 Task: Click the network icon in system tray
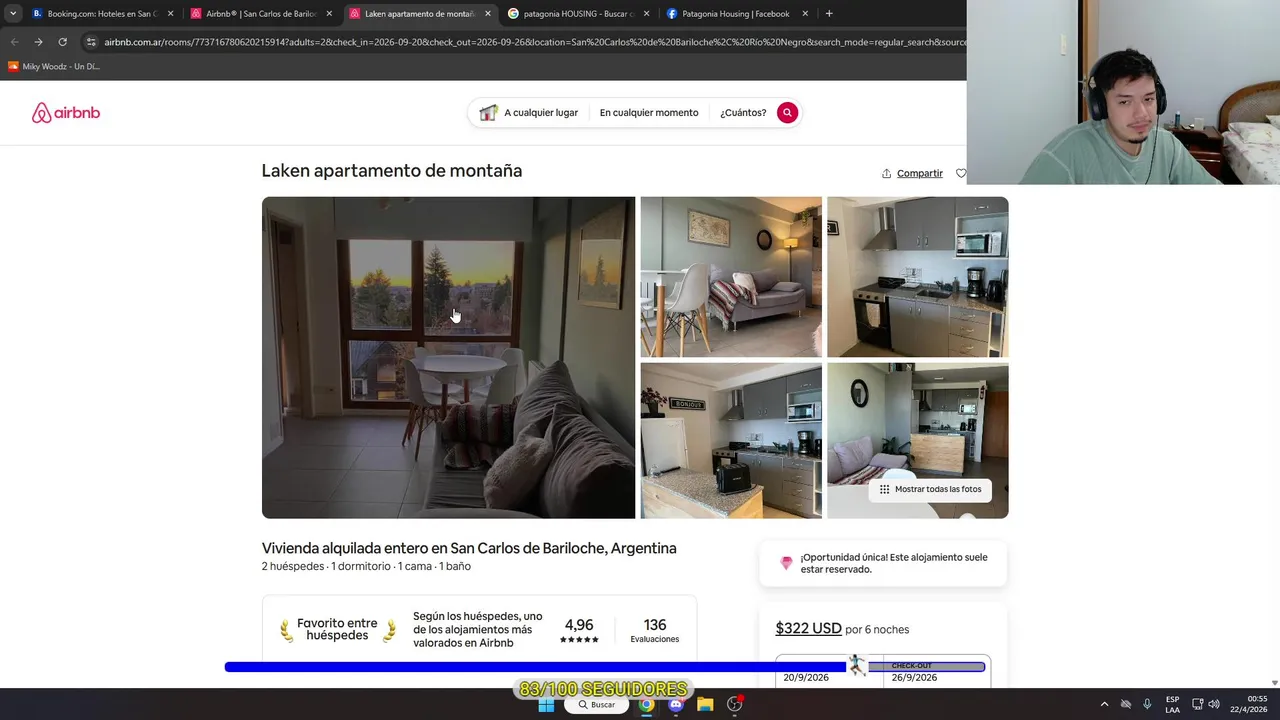click(x=1197, y=704)
